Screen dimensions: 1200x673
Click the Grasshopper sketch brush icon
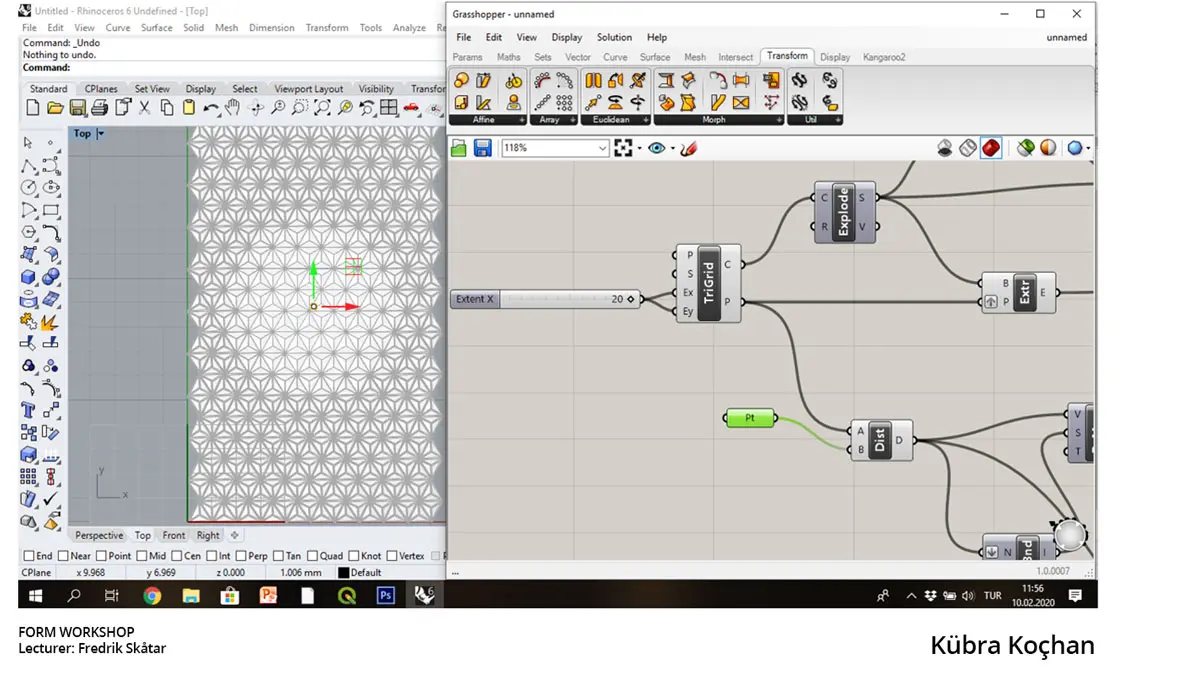688,148
